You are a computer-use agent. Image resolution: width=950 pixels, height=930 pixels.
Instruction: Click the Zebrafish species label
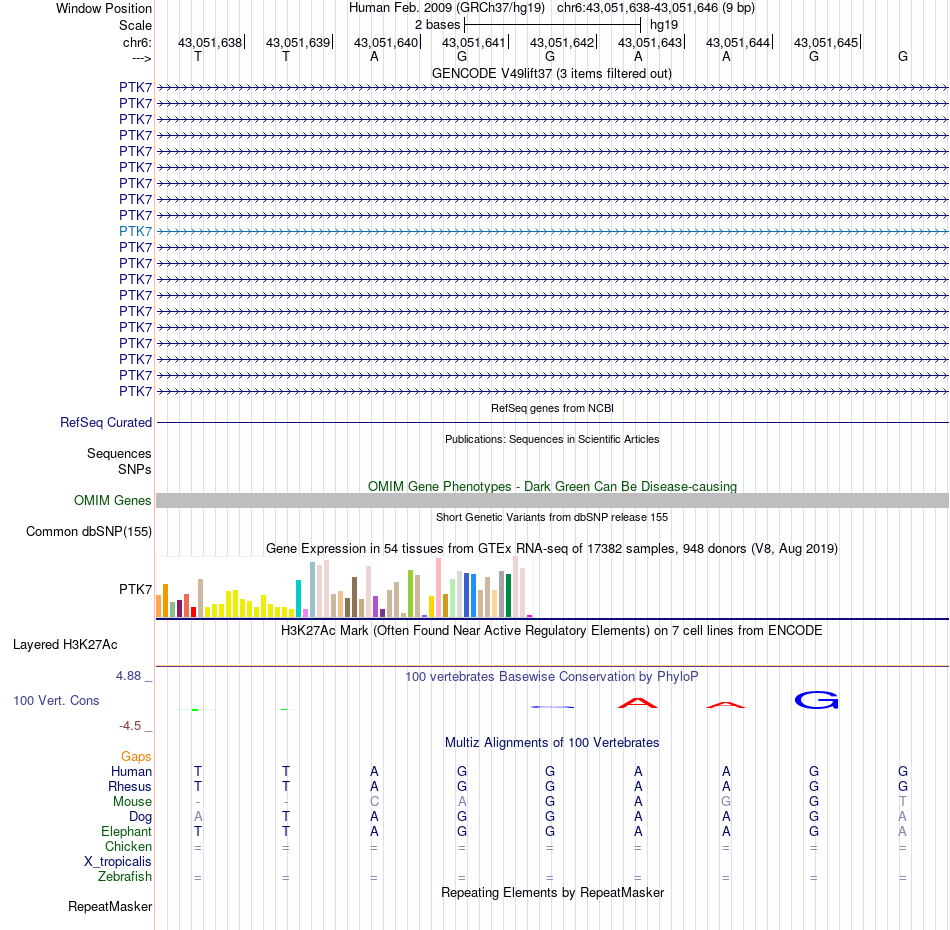click(x=125, y=877)
